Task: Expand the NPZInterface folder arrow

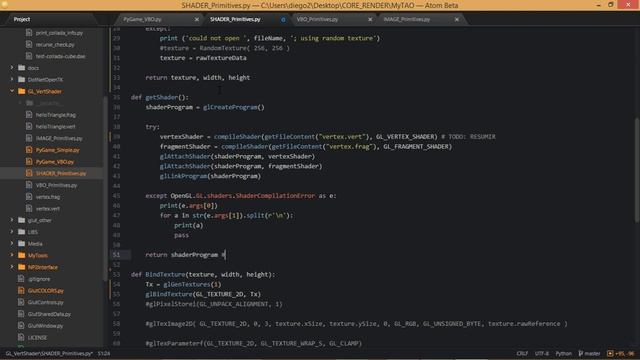Action: click(12, 267)
